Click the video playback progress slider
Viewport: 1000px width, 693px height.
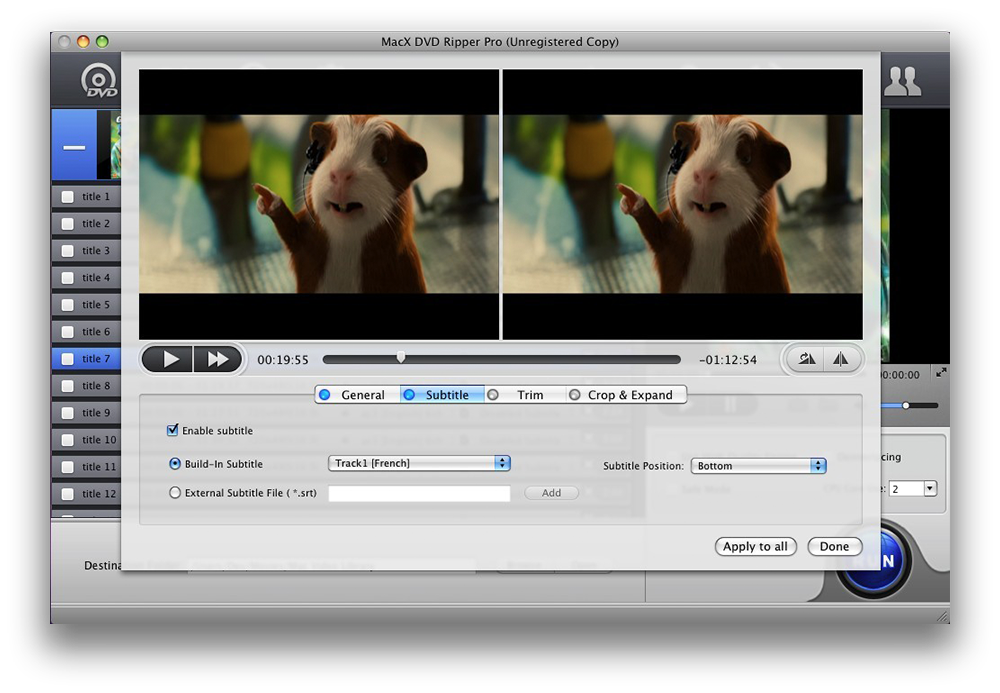[x=501, y=359]
